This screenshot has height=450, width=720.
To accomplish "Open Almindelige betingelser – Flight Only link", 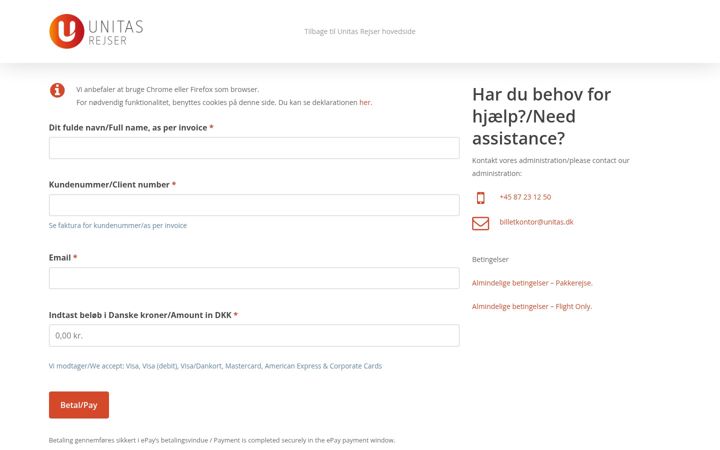I will [532, 306].
